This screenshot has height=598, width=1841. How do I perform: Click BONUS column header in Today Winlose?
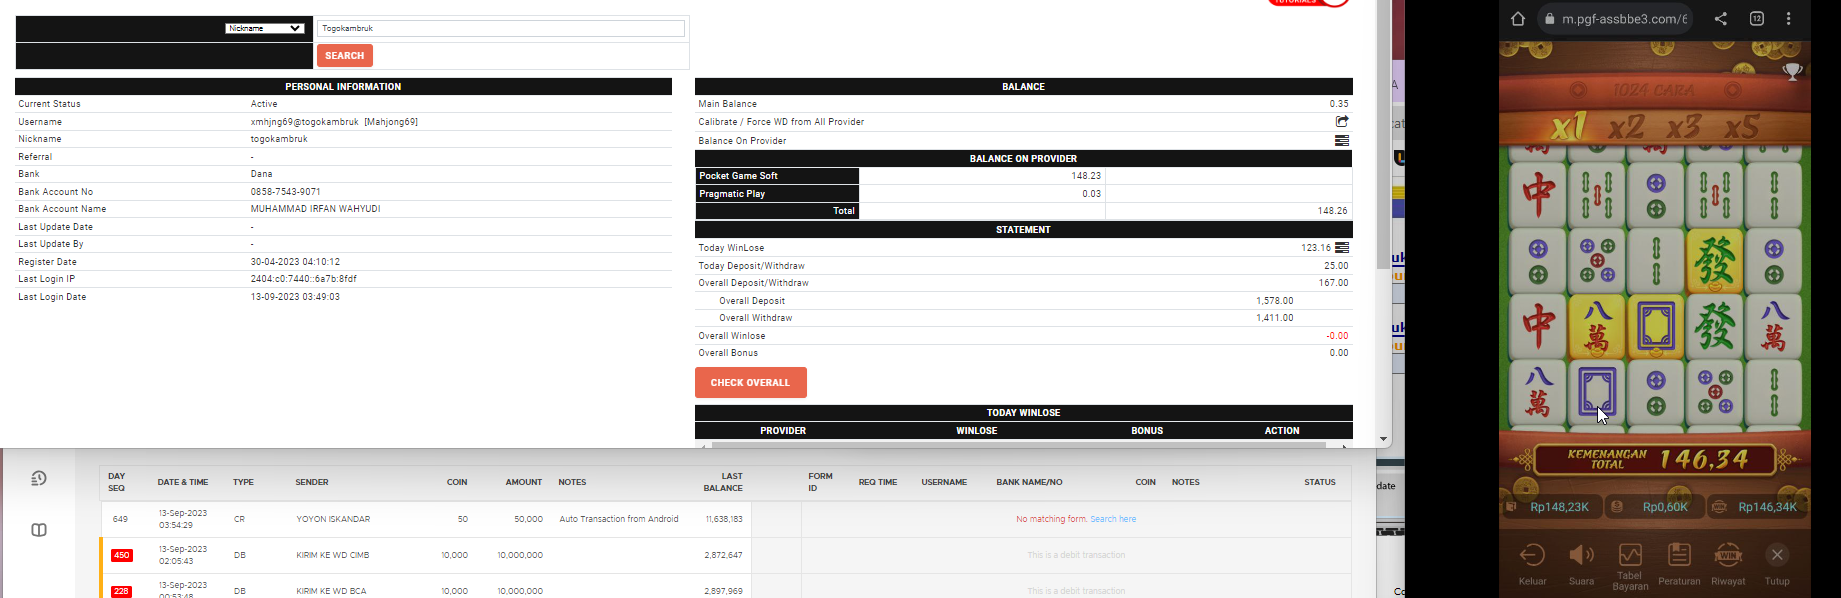pos(1147,431)
